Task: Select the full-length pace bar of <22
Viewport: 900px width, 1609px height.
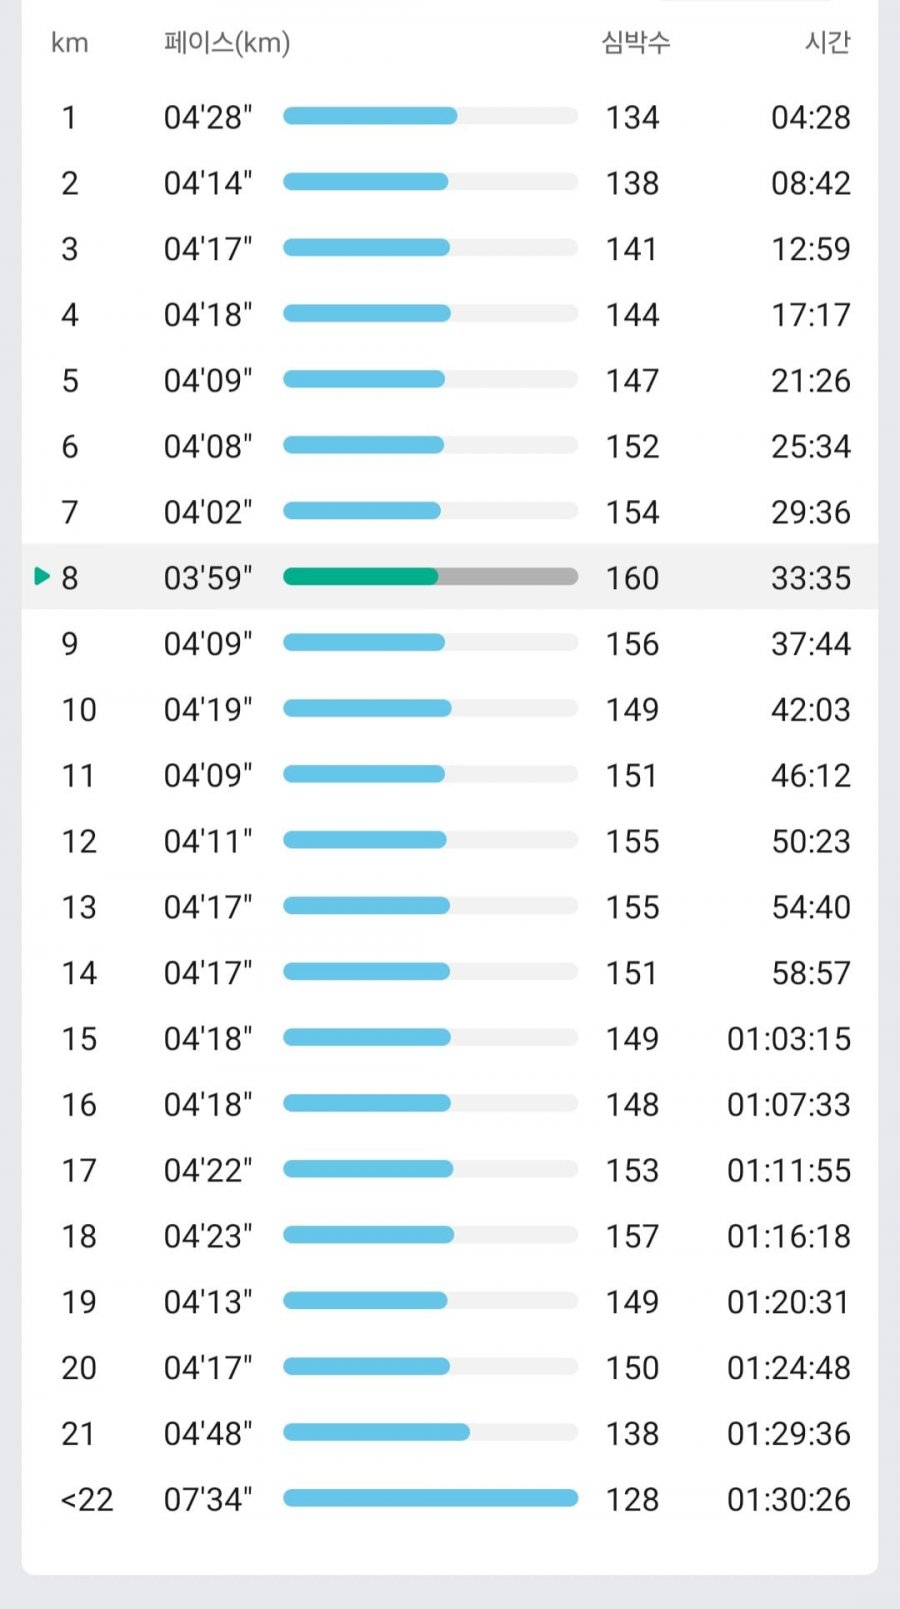Action: coord(430,1498)
